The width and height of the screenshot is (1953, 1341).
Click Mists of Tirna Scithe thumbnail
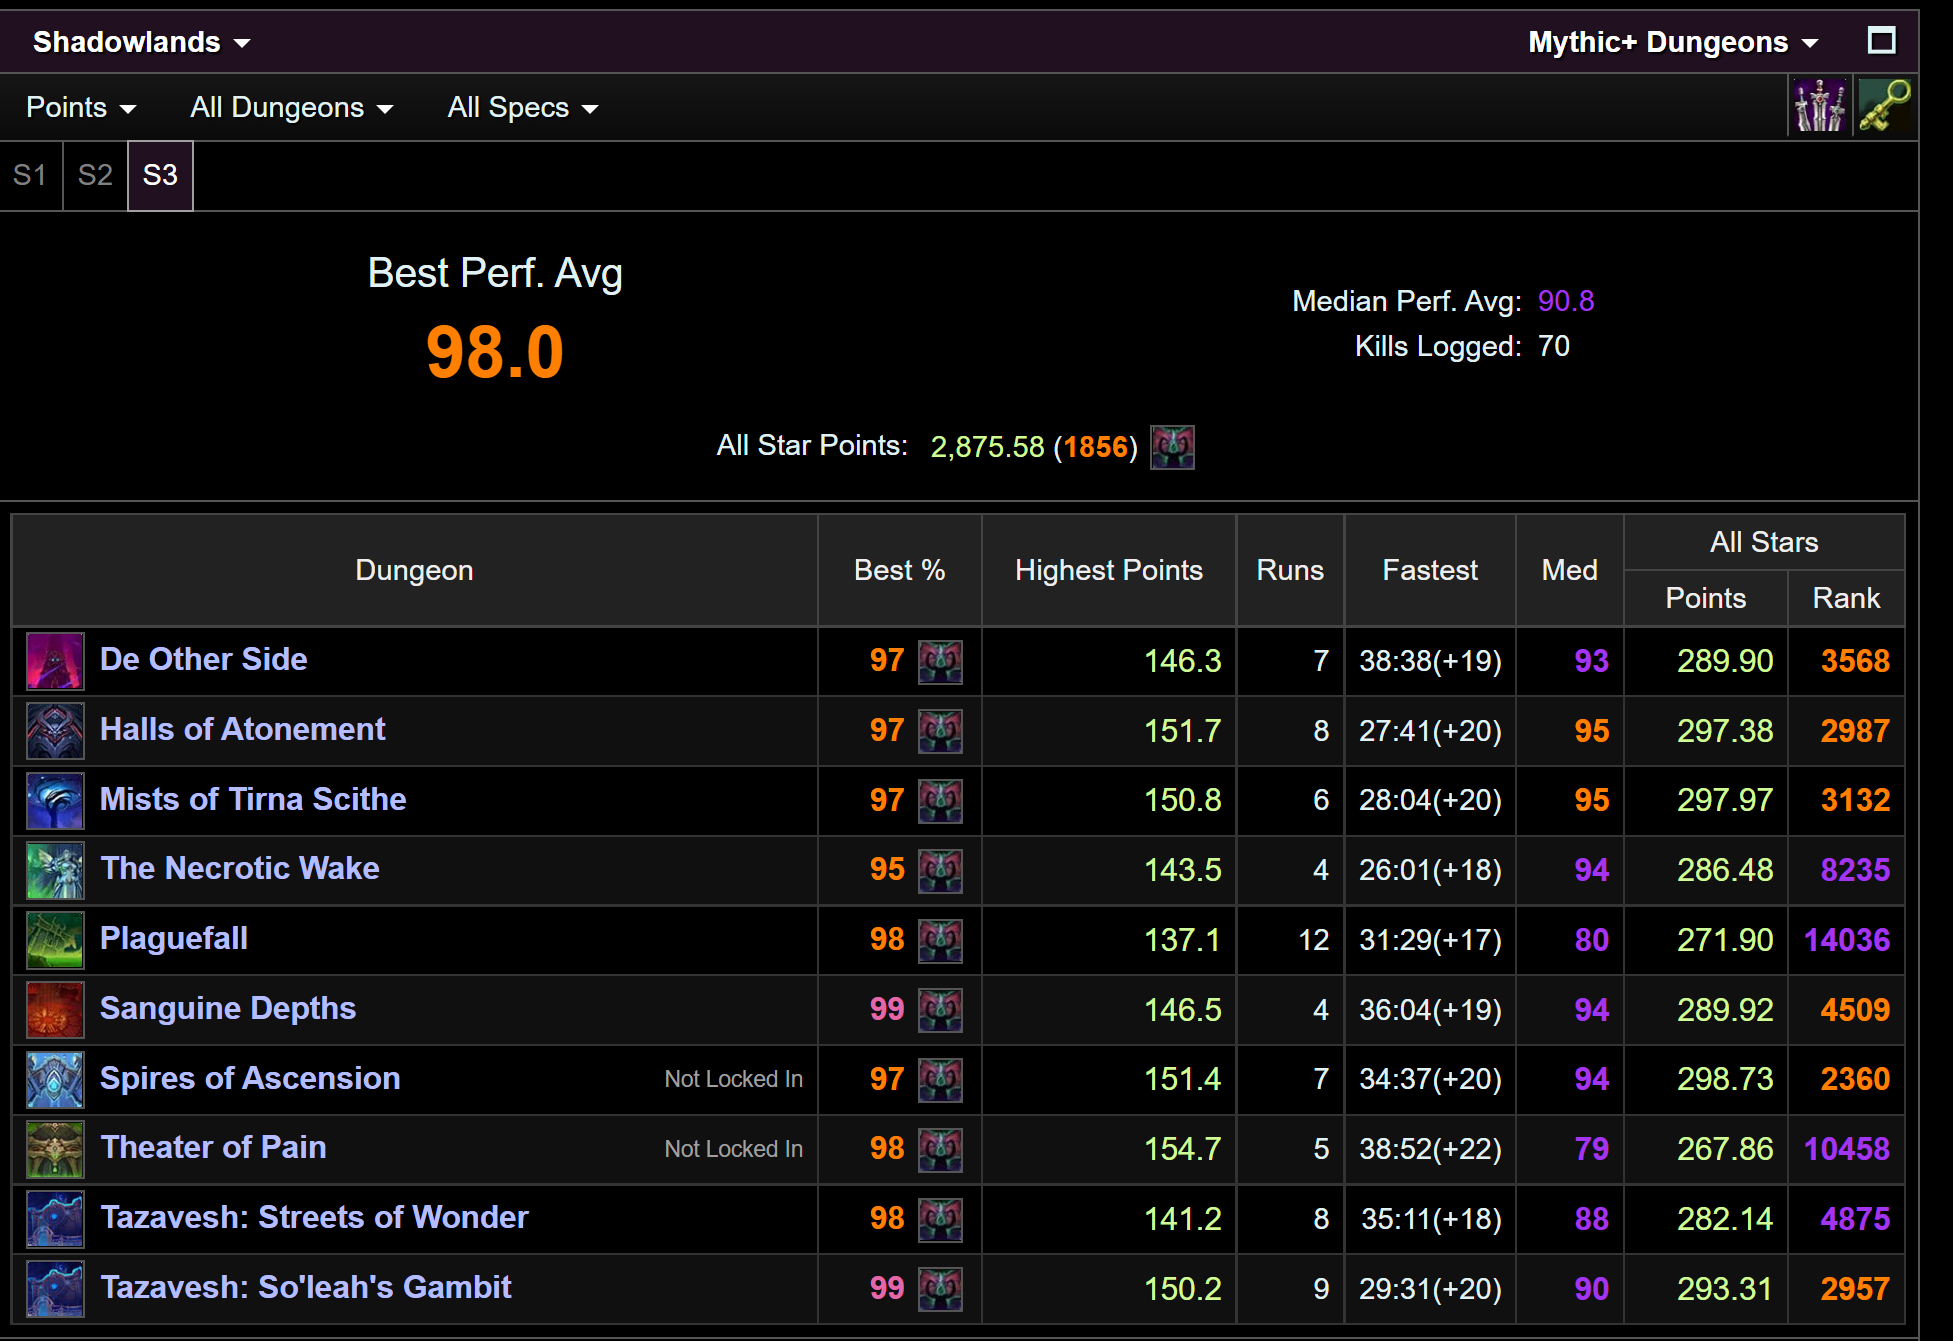[x=55, y=800]
